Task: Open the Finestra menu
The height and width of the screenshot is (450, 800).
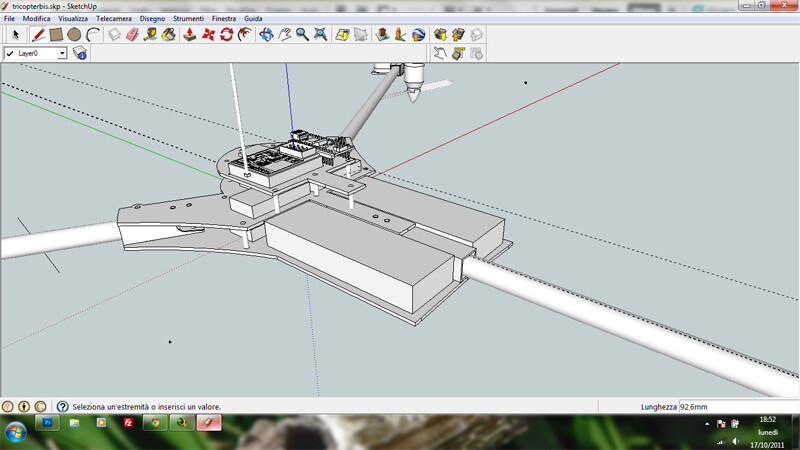Action: 224,19
